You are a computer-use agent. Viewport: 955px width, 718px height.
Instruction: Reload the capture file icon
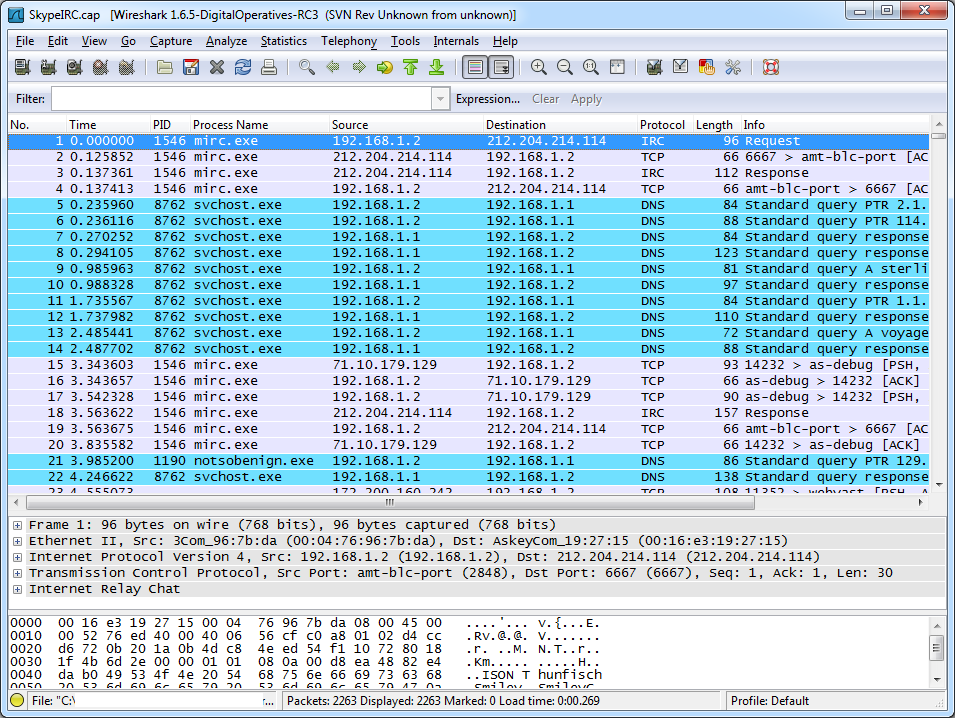[243, 67]
